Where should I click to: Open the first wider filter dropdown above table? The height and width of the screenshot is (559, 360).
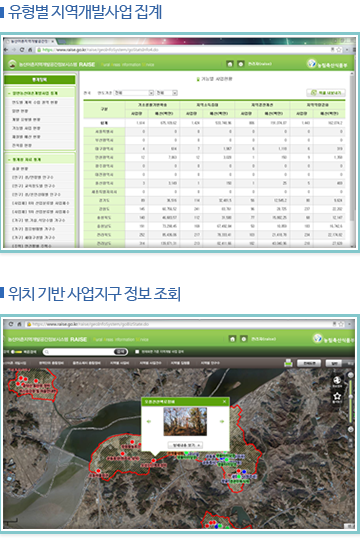click(134, 93)
